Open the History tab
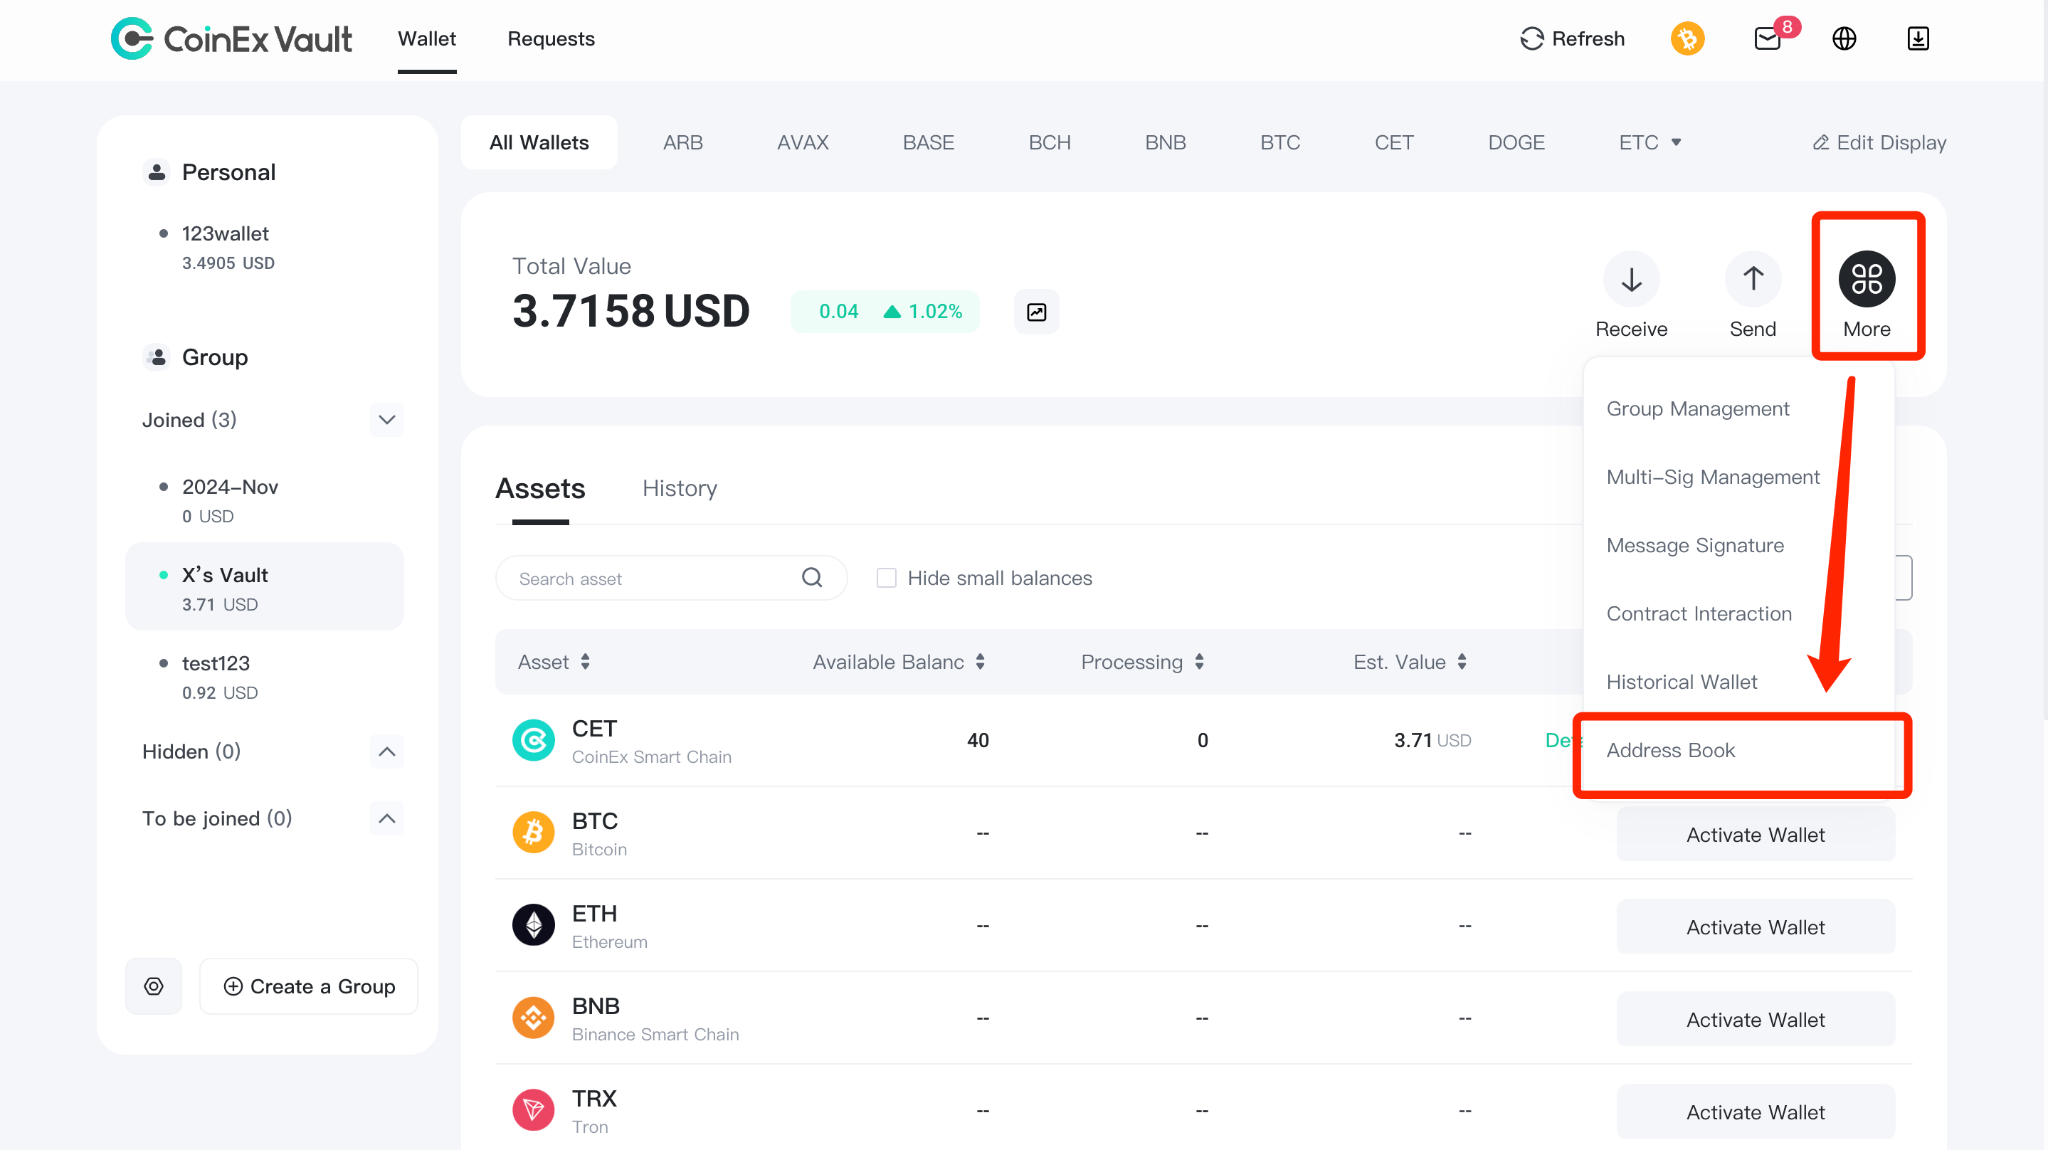Viewport: 2048px width, 1150px height. [x=680, y=488]
